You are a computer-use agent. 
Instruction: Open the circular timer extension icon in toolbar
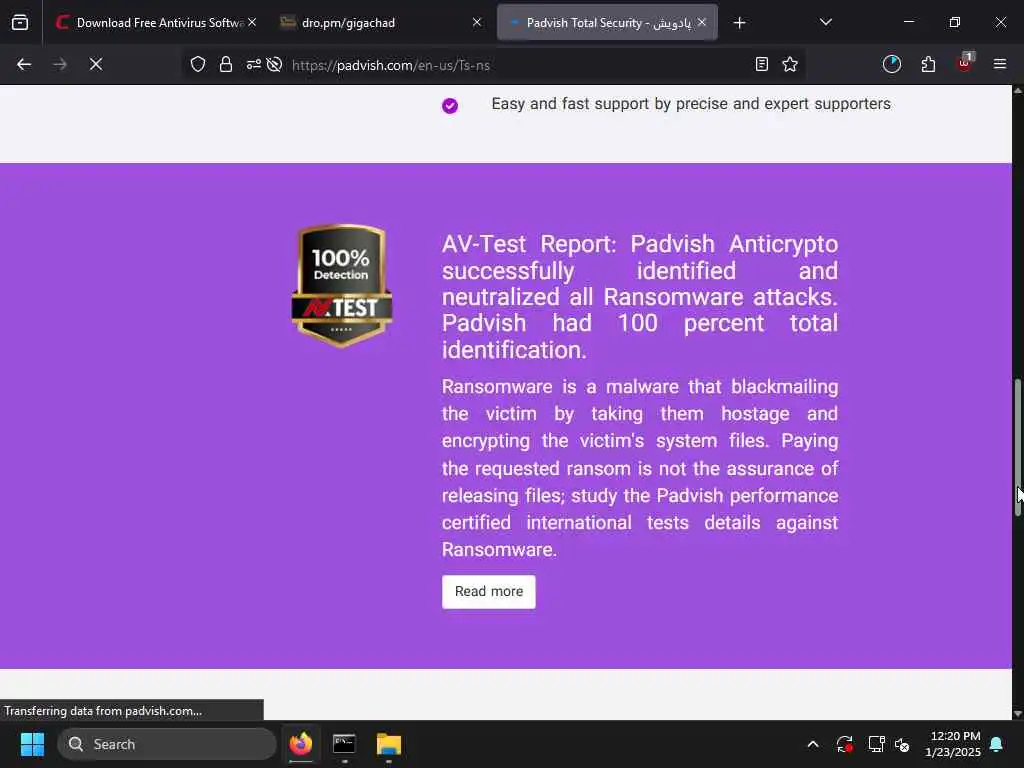click(x=891, y=64)
